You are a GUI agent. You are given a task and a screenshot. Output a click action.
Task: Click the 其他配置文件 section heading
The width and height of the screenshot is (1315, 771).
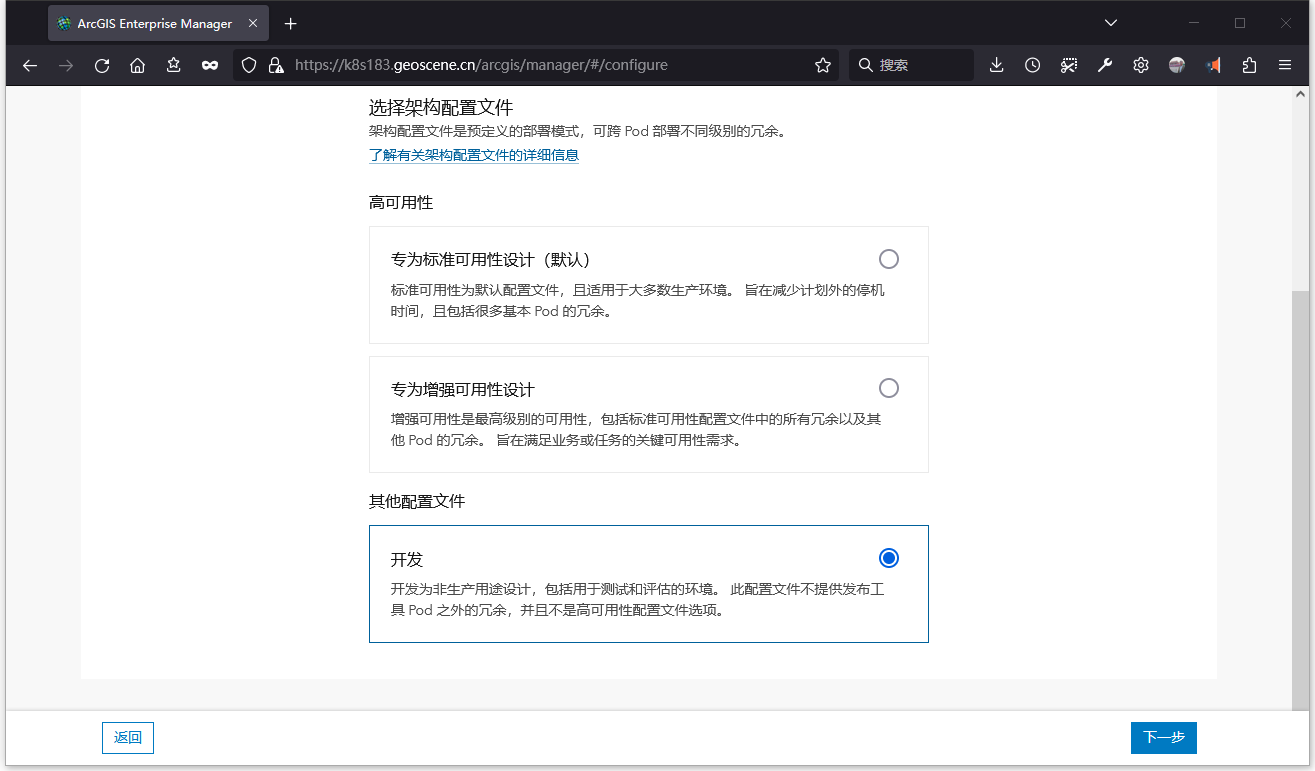417,501
